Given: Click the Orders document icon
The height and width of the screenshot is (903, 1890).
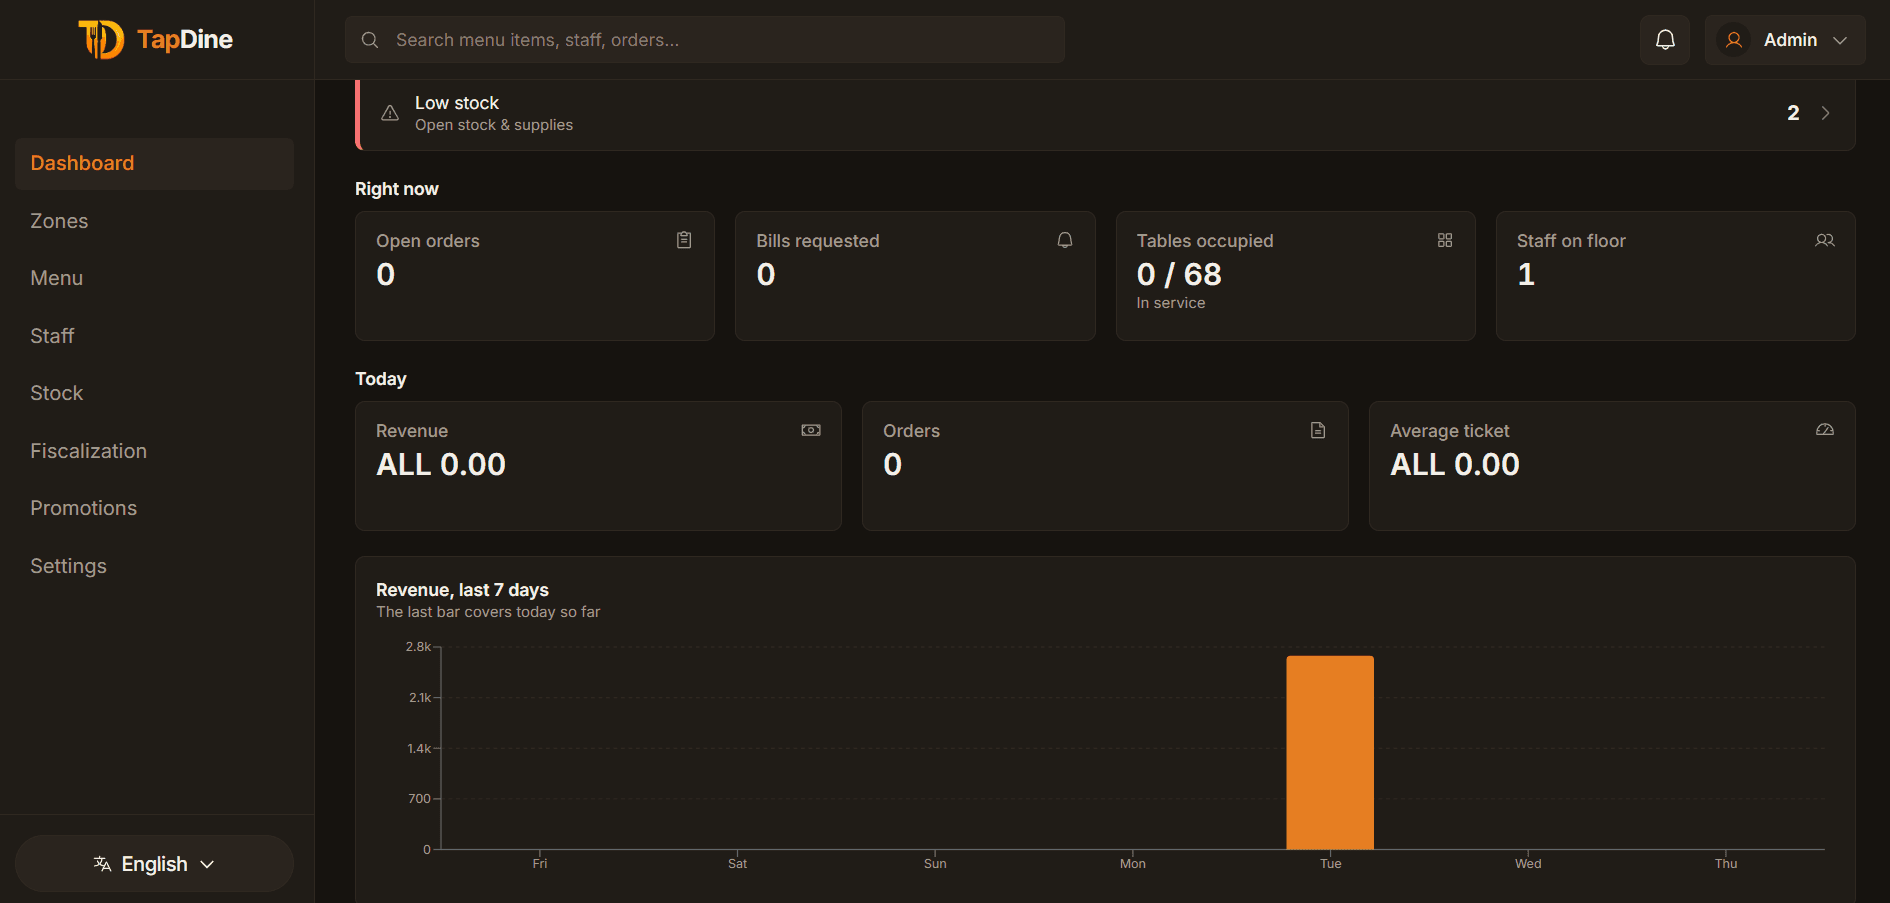Looking at the screenshot, I should coord(1318,430).
